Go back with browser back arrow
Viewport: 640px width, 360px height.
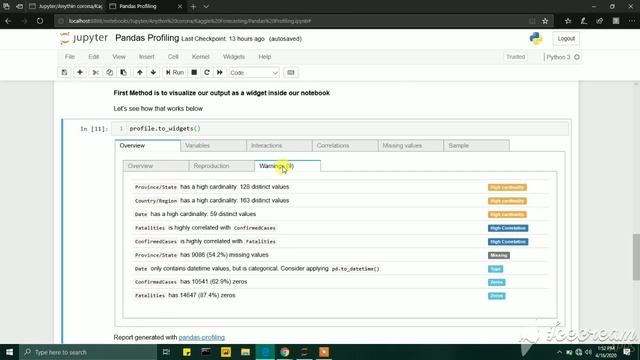tap(8, 21)
